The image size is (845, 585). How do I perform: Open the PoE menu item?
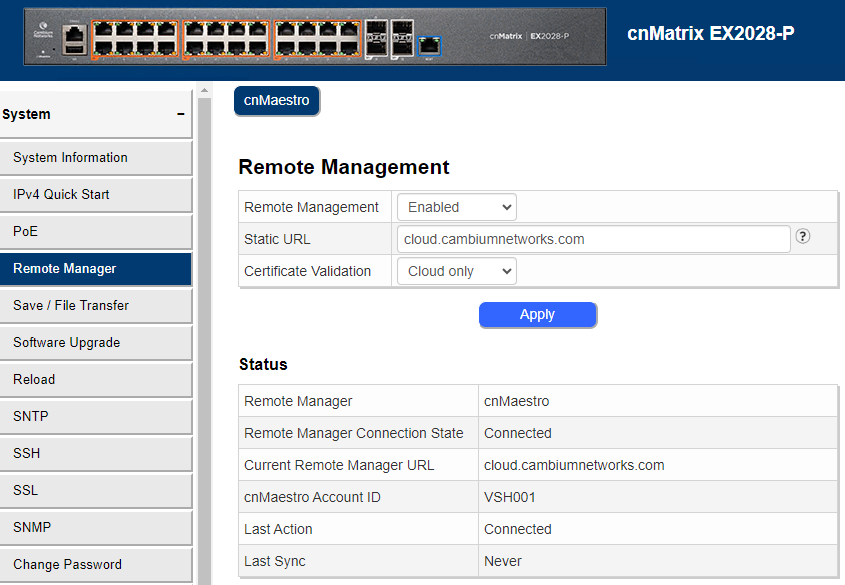tap(96, 232)
